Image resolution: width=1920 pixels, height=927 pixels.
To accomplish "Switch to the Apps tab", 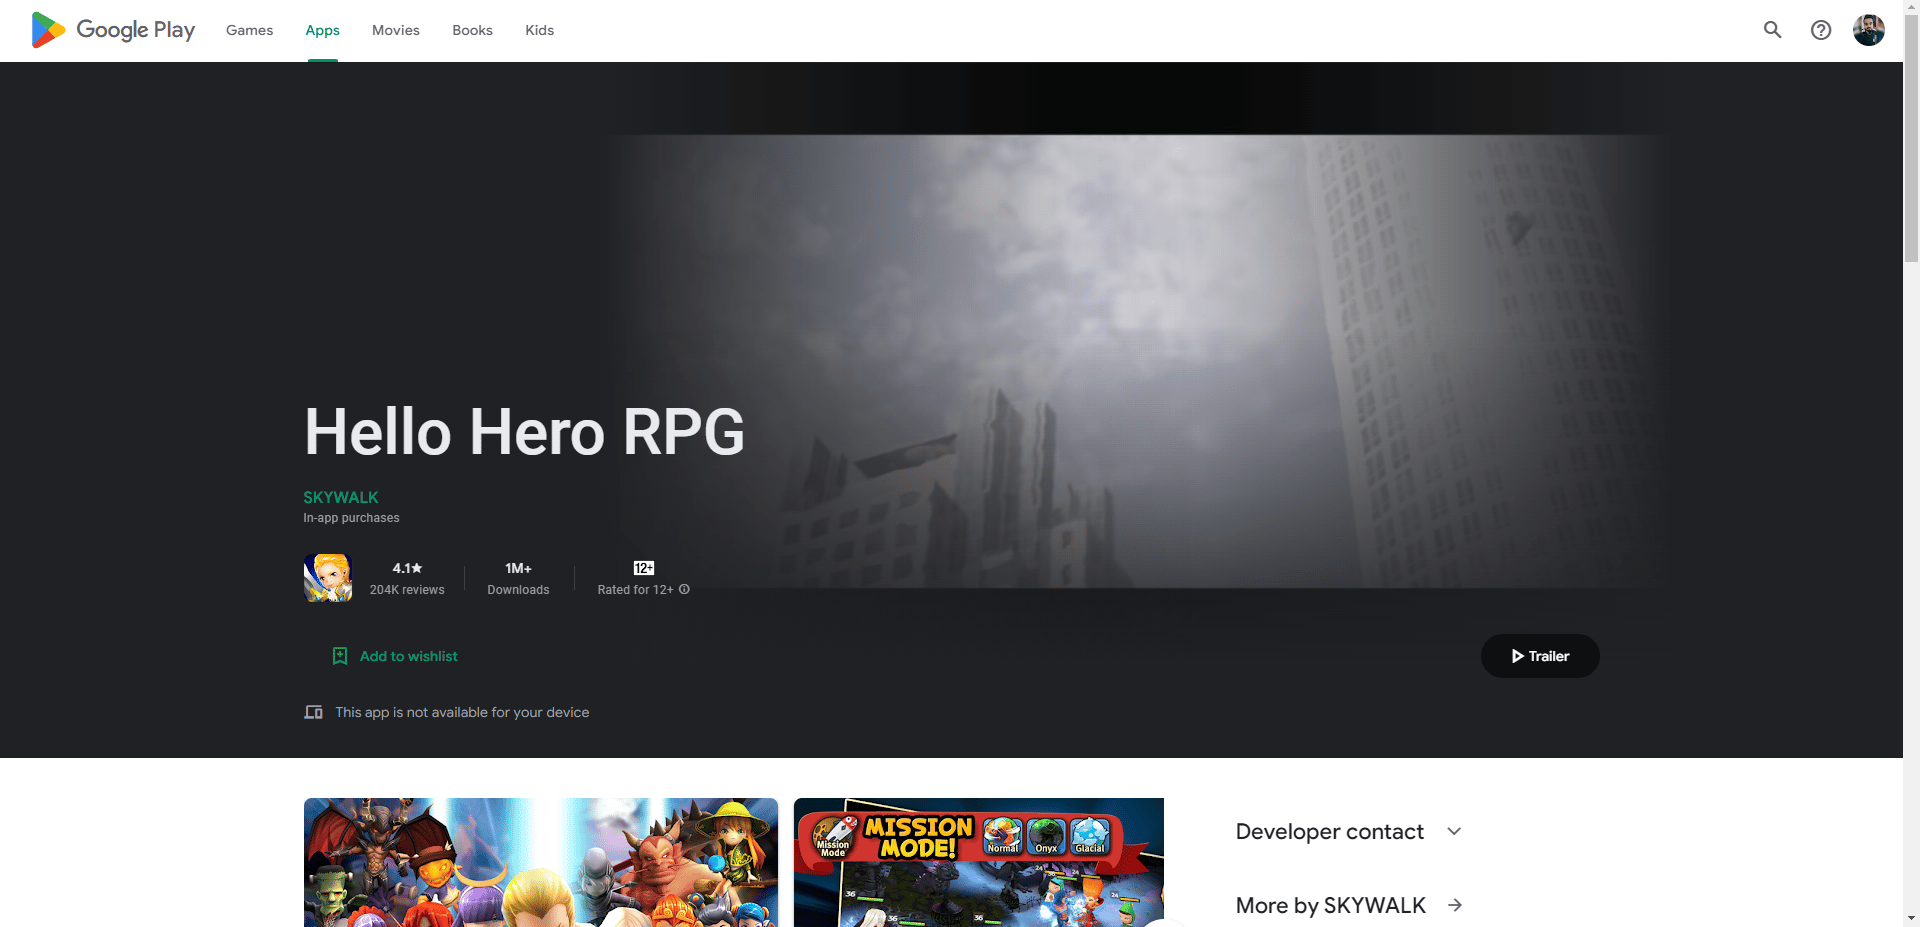I will (x=322, y=30).
